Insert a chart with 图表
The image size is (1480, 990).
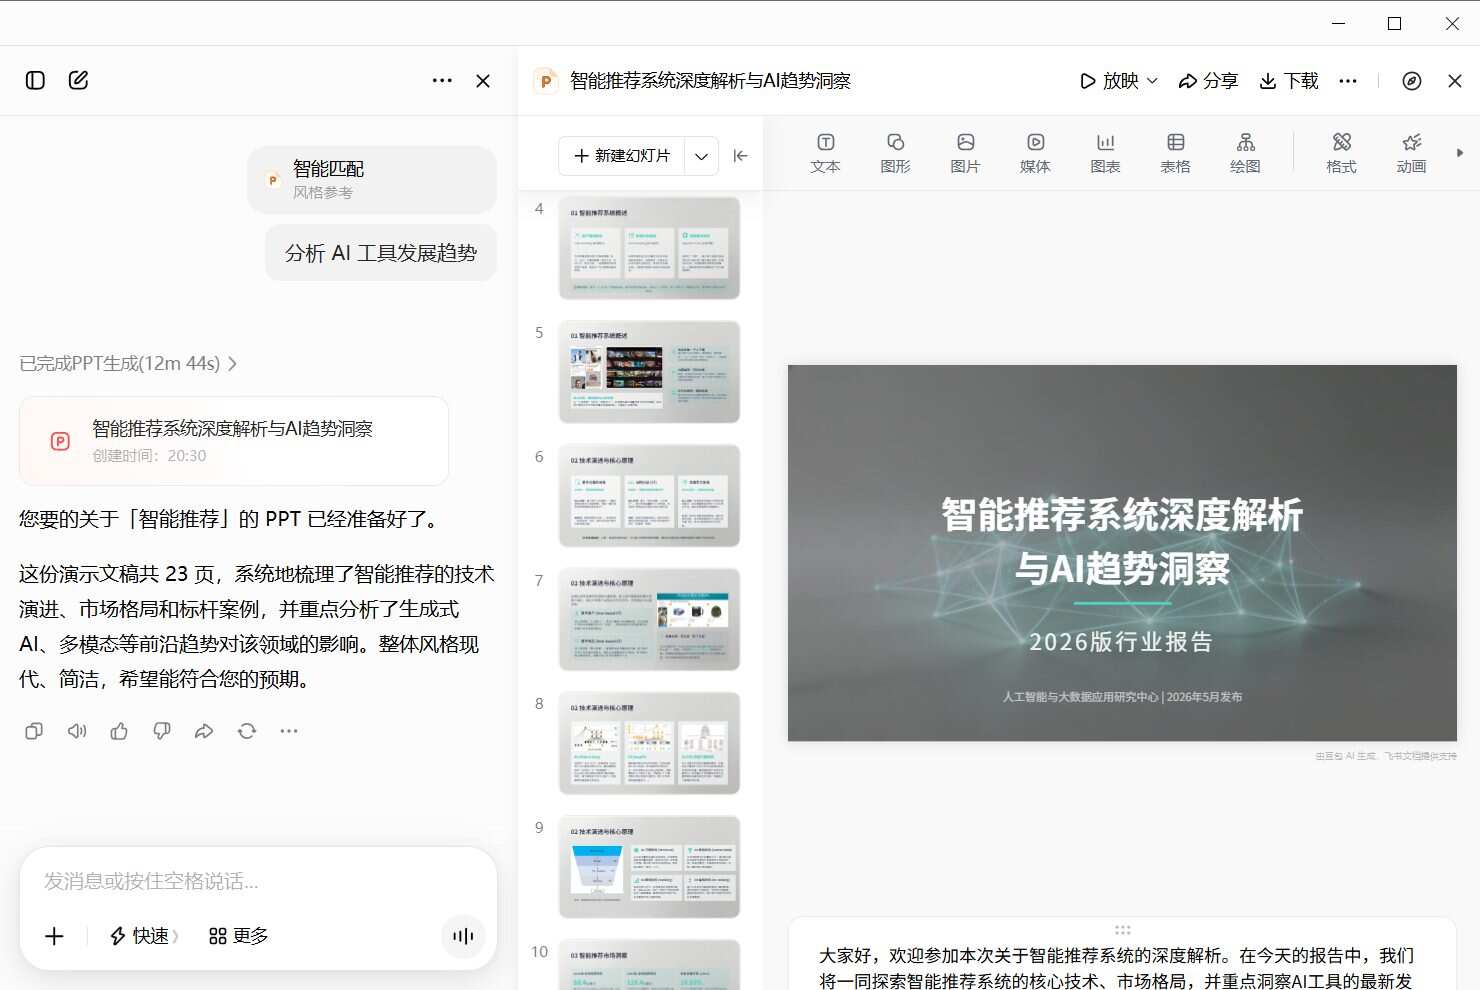1105,153
